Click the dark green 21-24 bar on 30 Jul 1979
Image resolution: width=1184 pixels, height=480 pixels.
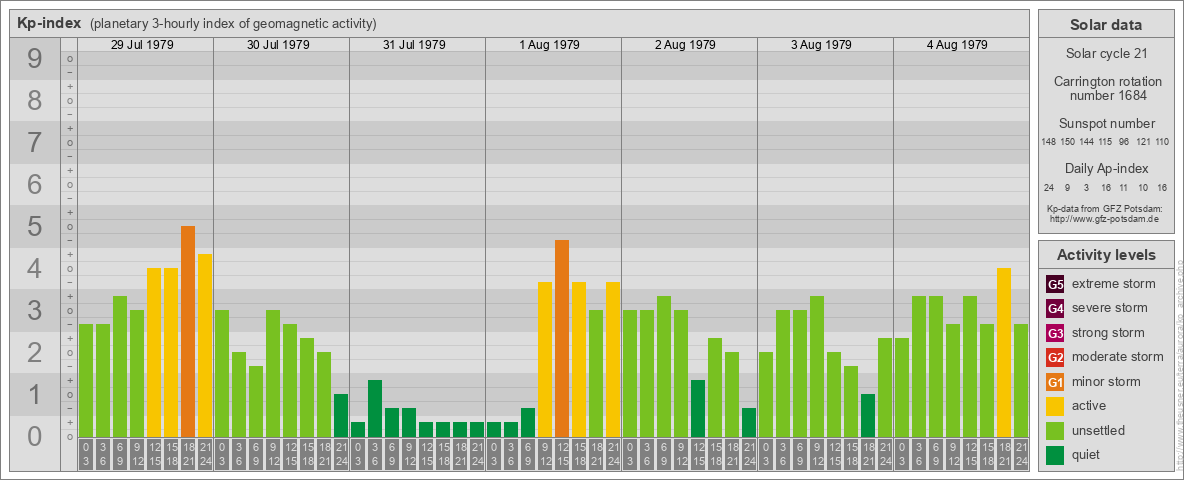pos(341,415)
